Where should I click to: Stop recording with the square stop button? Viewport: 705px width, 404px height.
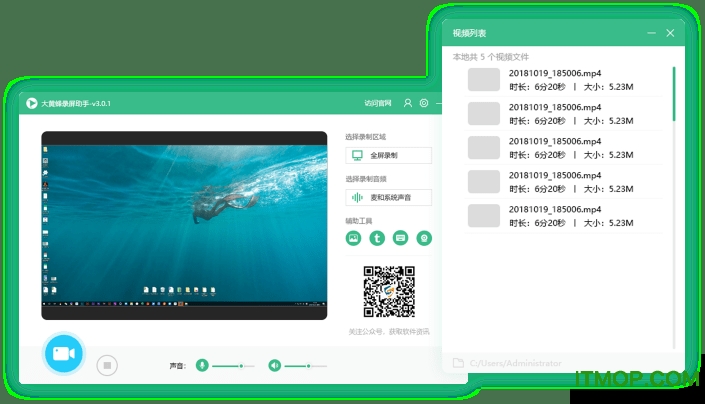pyautogui.click(x=108, y=365)
